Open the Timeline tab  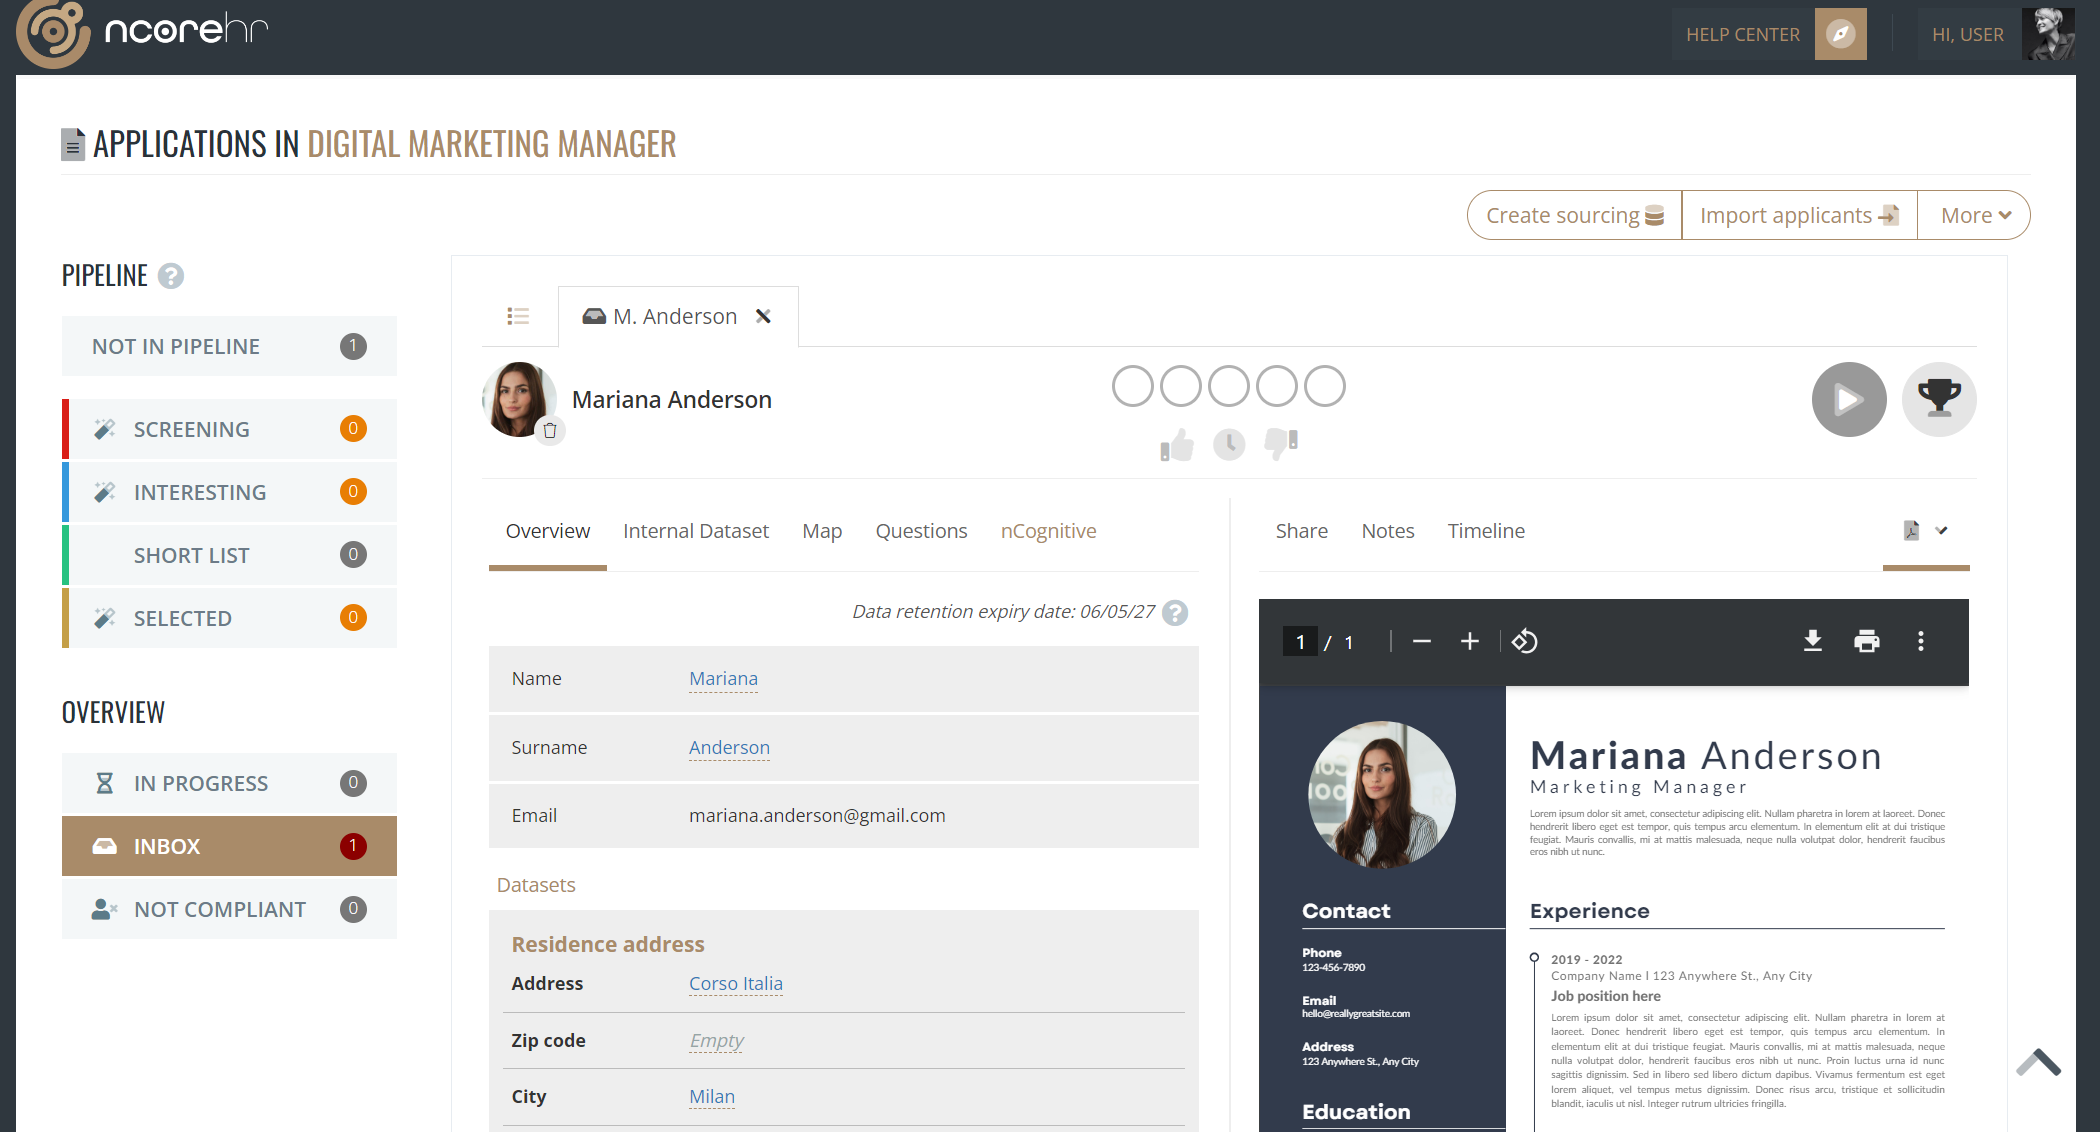click(1486, 531)
